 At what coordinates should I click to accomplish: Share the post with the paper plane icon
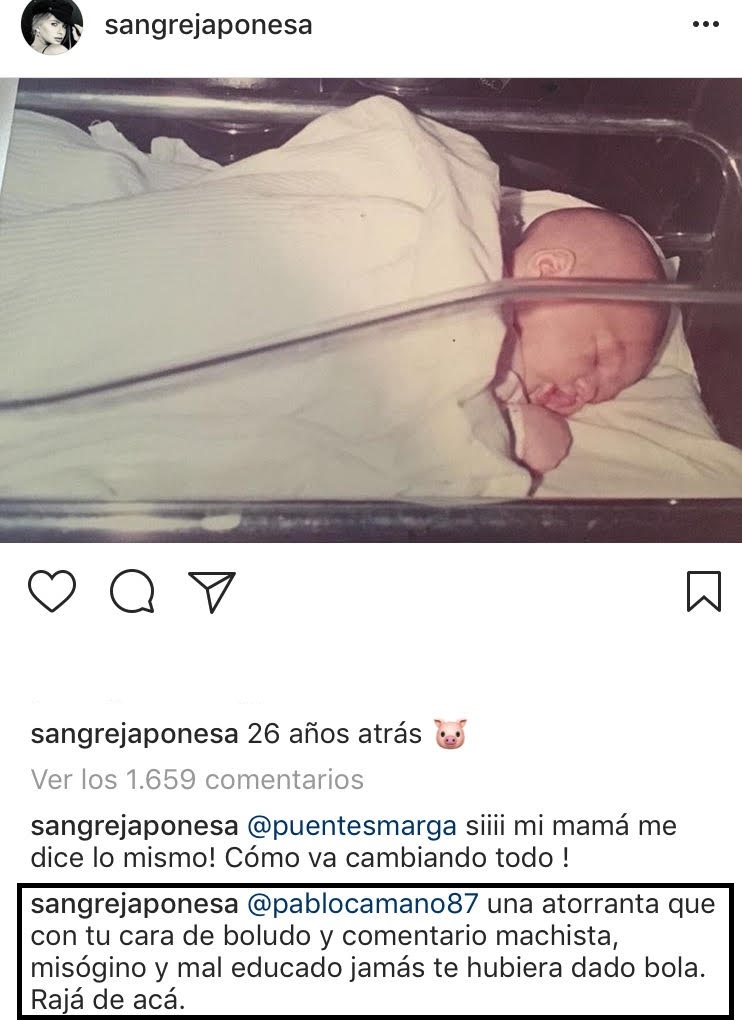212,592
